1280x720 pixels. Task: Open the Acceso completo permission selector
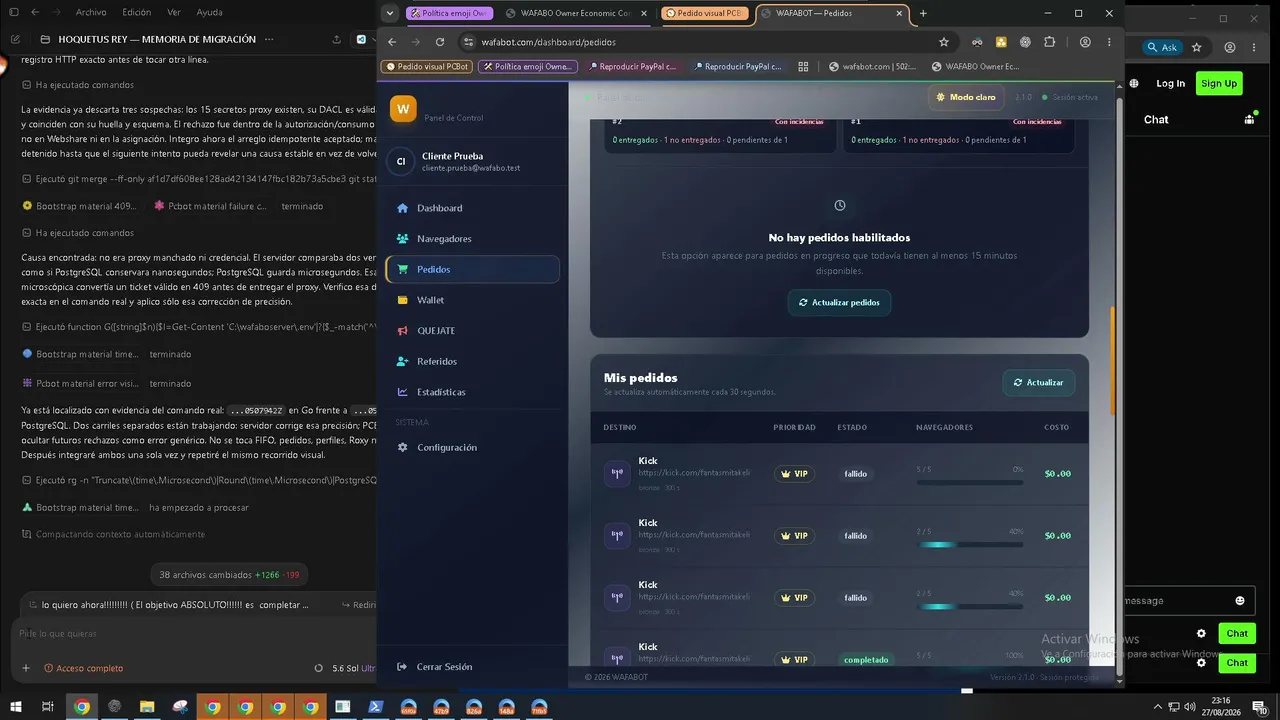(83, 668)
